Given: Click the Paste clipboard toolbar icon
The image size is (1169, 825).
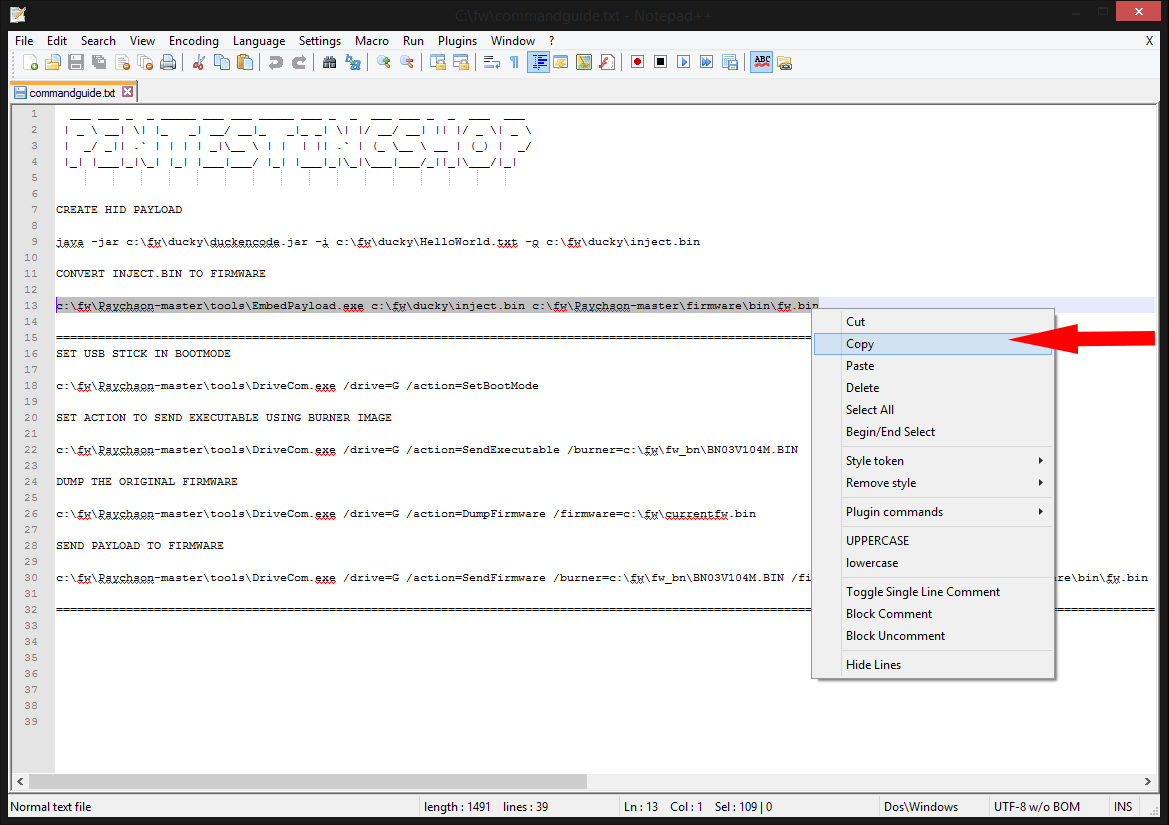Looking at the screenshot, I should coord(245,63).
